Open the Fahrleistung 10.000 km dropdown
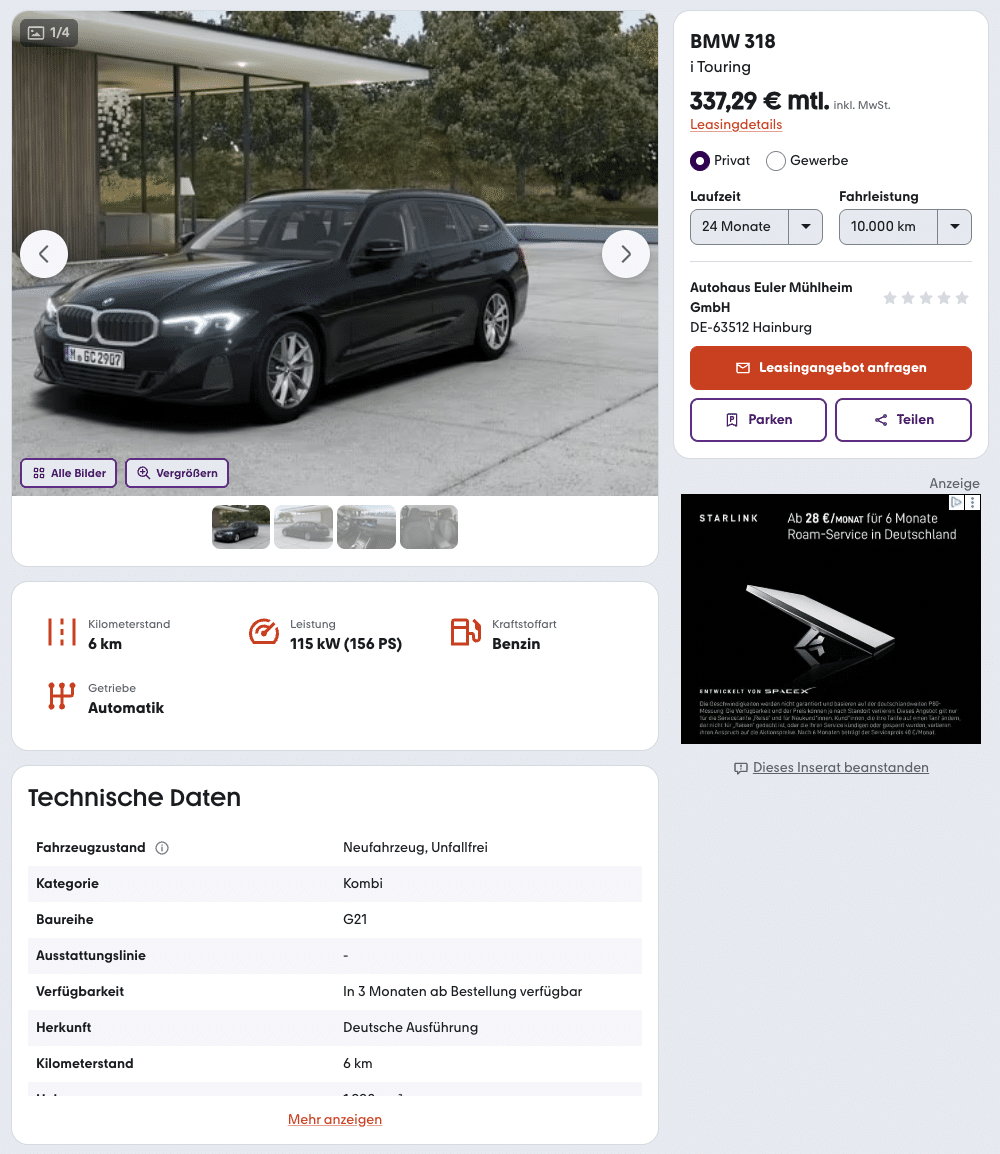The width and height of the screenshot is (1000, 1154). (x=905, y=227)
